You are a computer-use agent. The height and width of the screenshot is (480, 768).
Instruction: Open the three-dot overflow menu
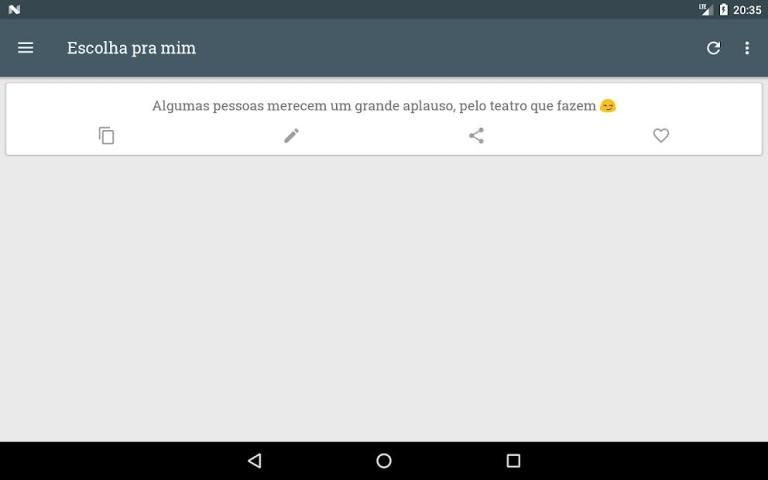point(746,48)
